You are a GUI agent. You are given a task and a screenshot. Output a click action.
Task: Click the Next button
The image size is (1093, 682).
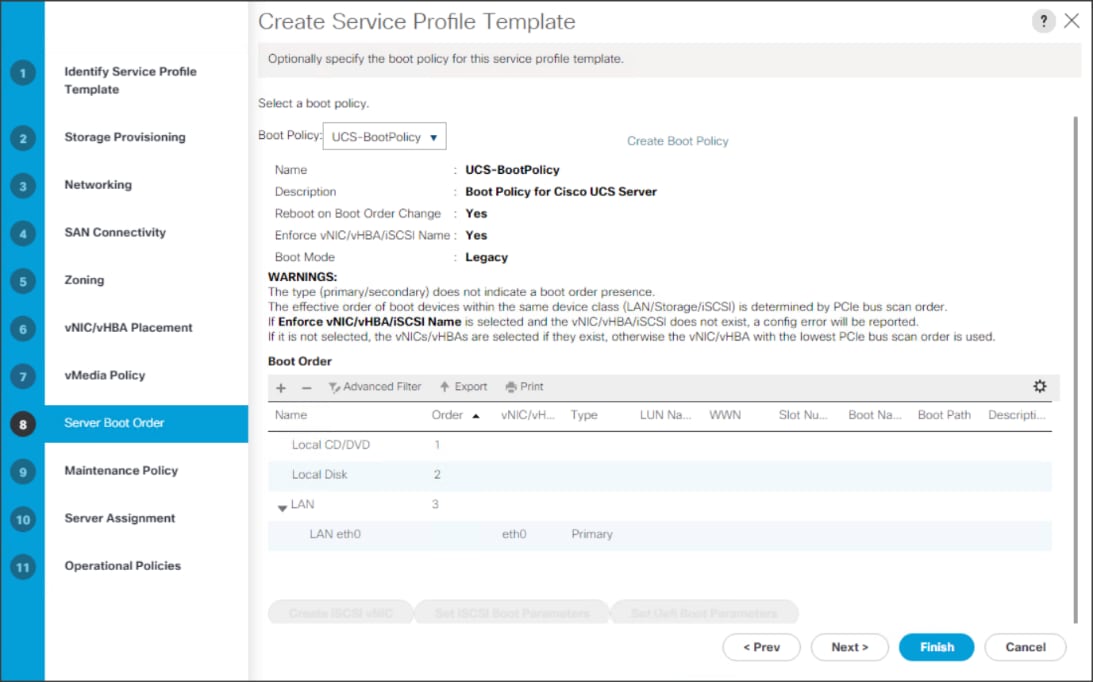click(849, 647)
